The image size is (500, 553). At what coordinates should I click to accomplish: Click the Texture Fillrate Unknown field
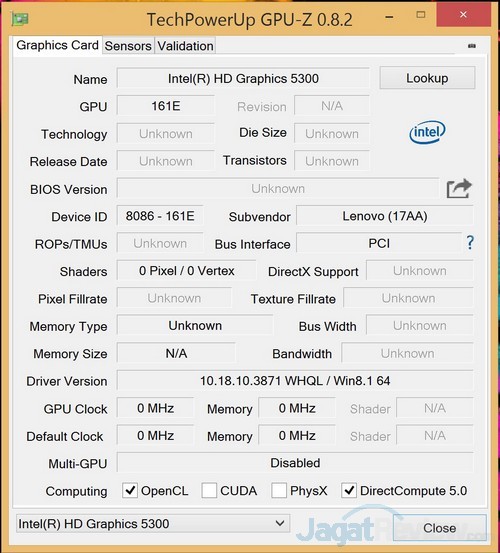click(x=408, y=298)
